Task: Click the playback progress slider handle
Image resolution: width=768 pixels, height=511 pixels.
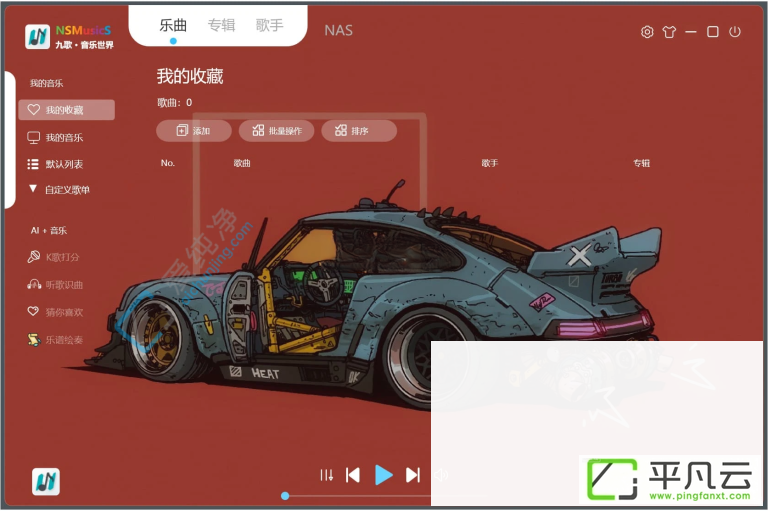Action: (285, 496)
